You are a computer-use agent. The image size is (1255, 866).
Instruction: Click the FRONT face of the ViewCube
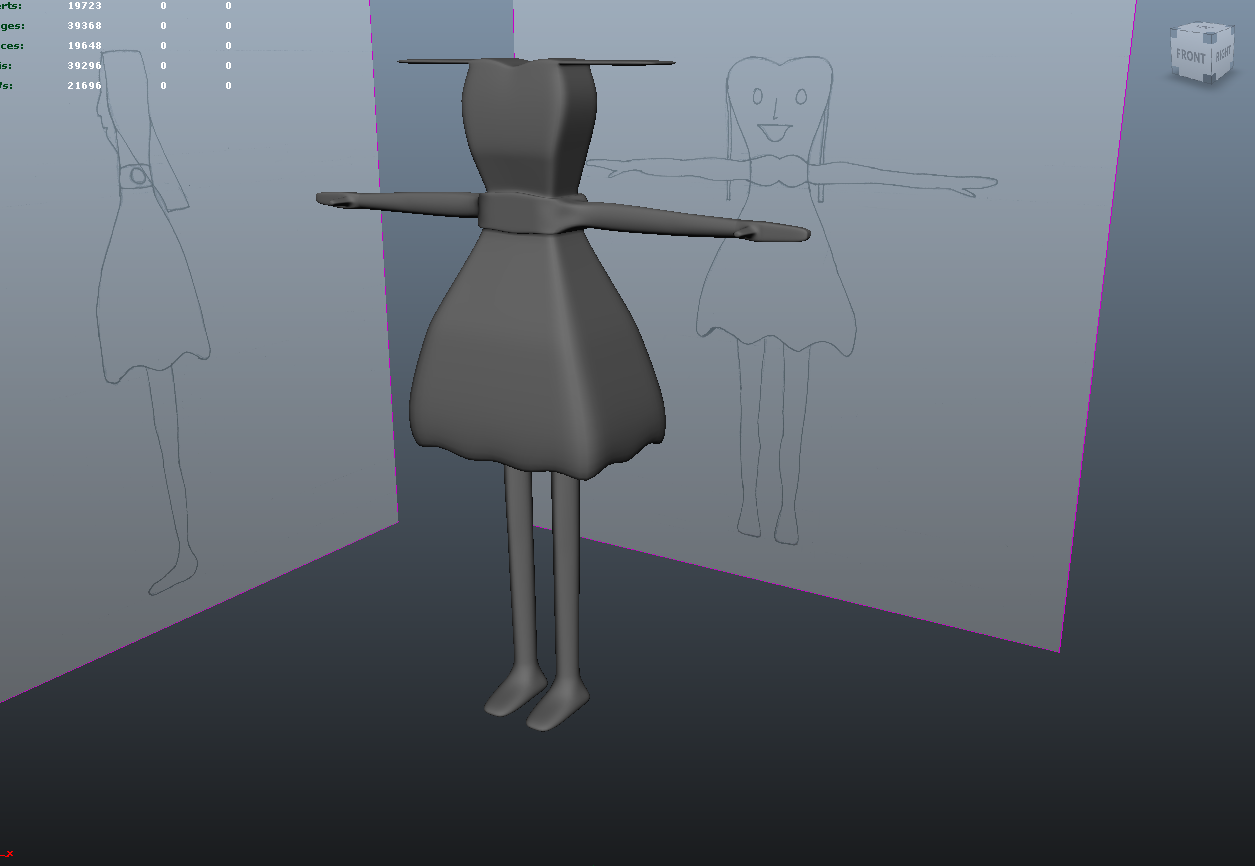[x=1190, y=57]
